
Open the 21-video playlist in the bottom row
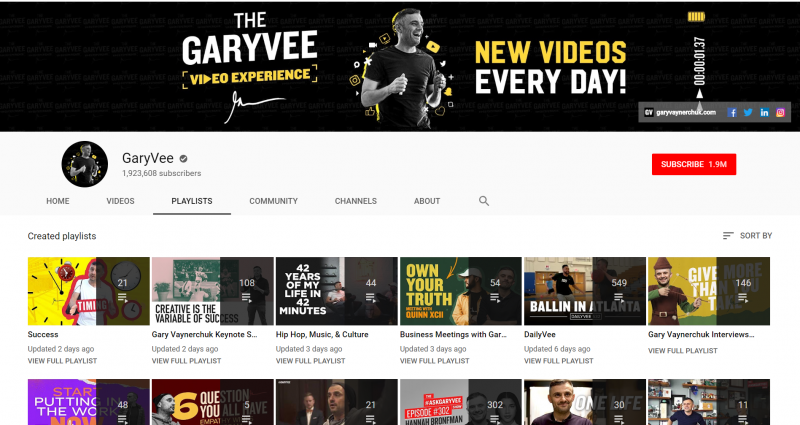click(x=337, y=402)
